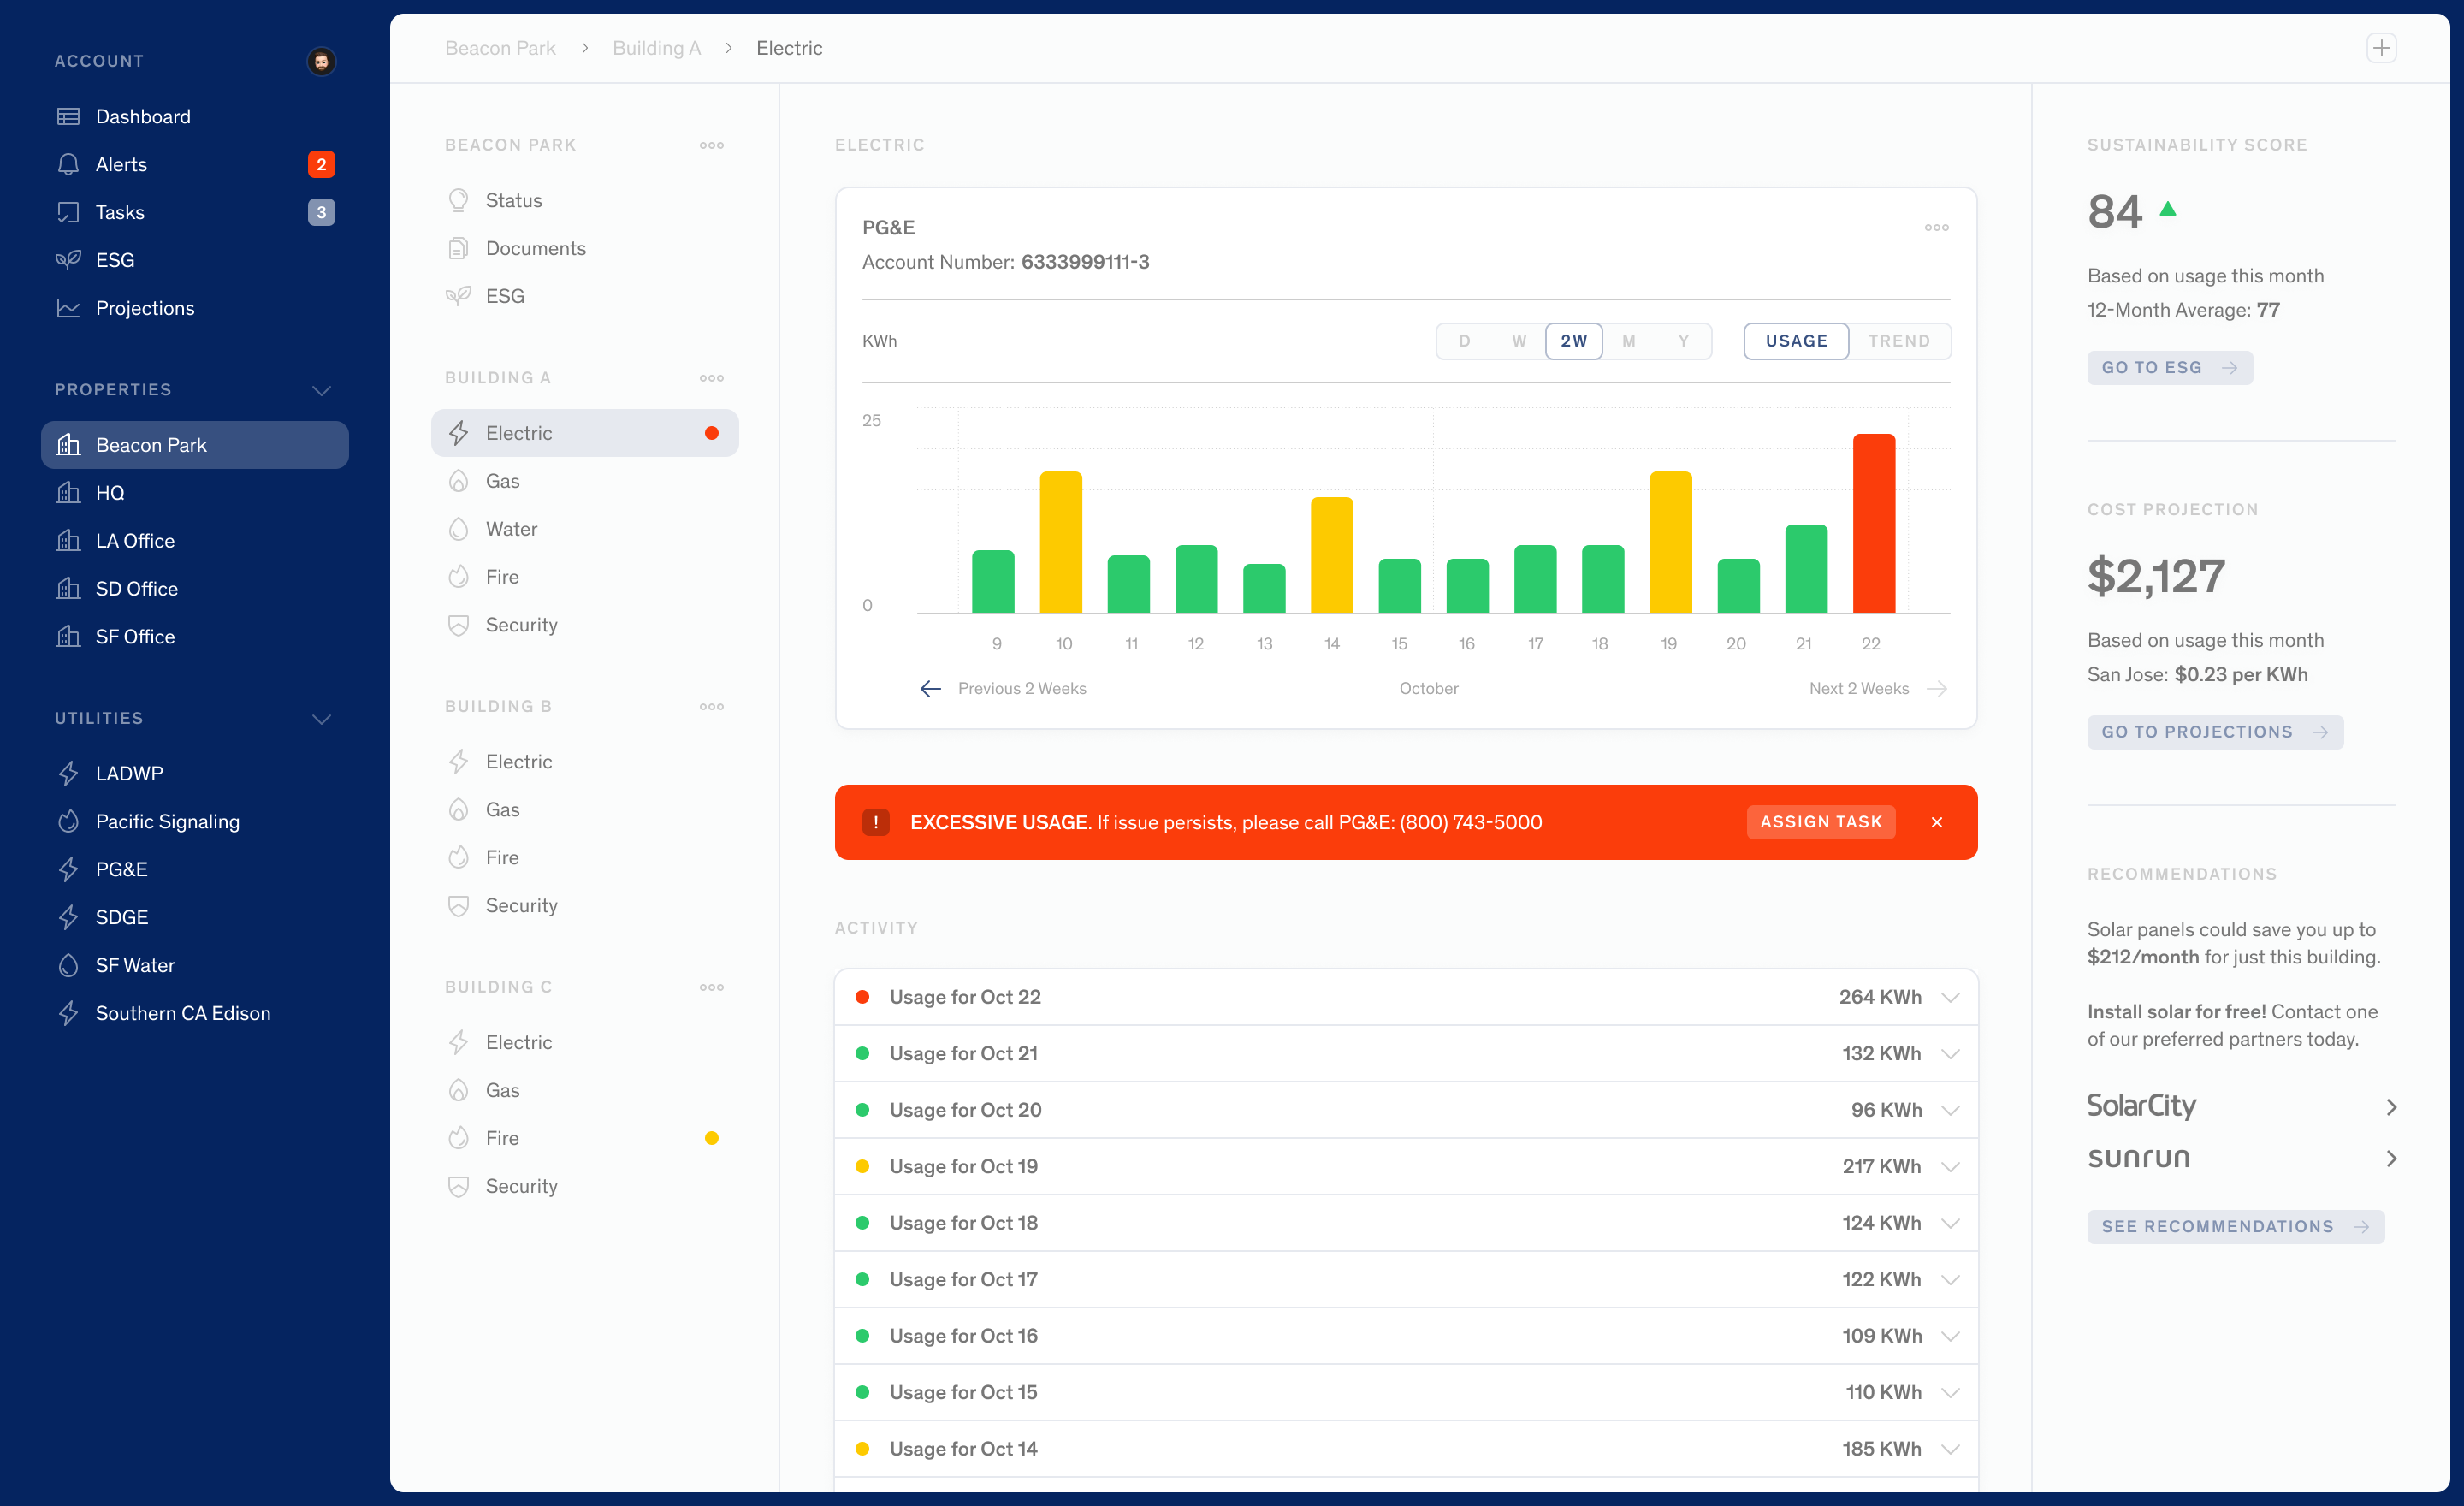
Task: Select Gas under Building A
Action: 502,481
